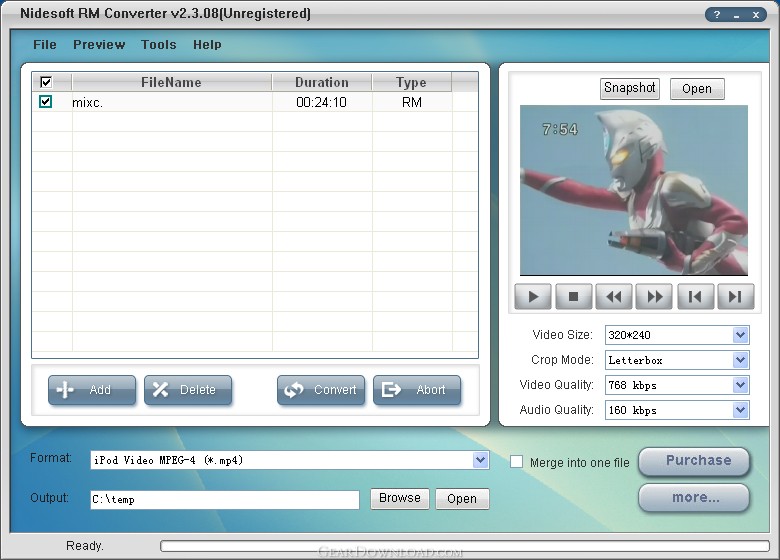Image resolution: width=780 pixels, height=560 pixels.
Task: Skip to next file in preview
Action: [x=736, y=297]
